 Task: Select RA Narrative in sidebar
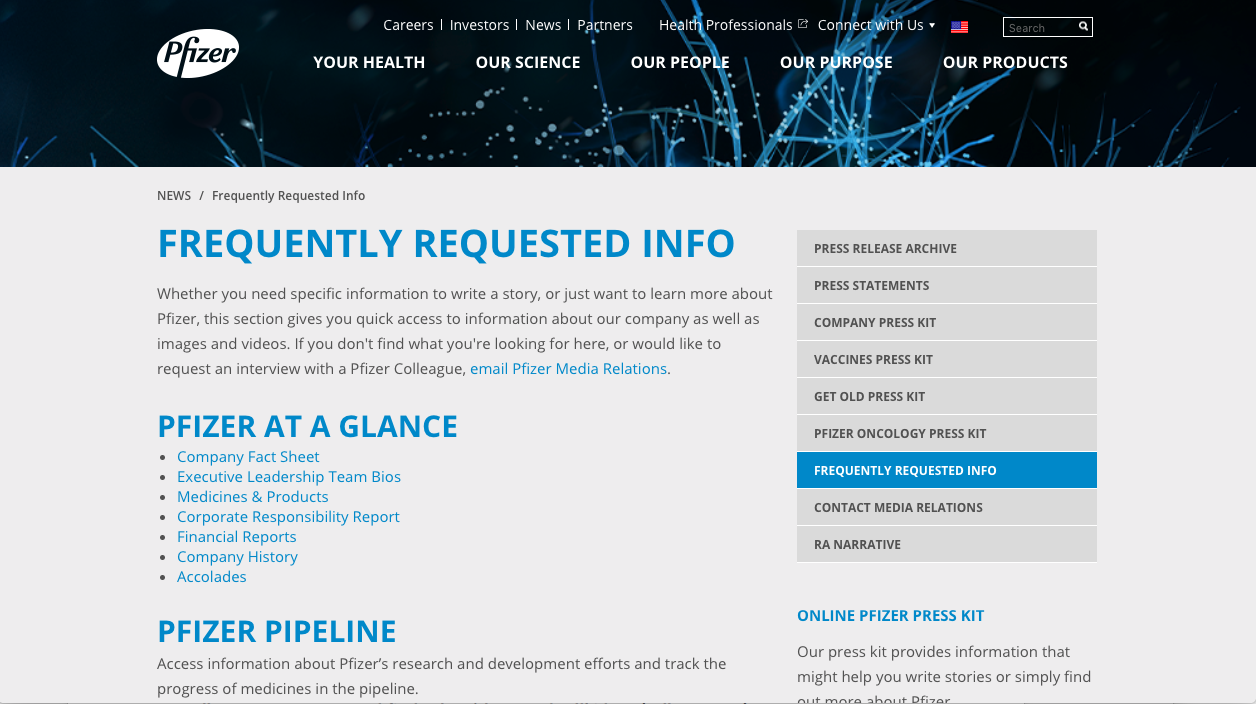pos(947,544)
